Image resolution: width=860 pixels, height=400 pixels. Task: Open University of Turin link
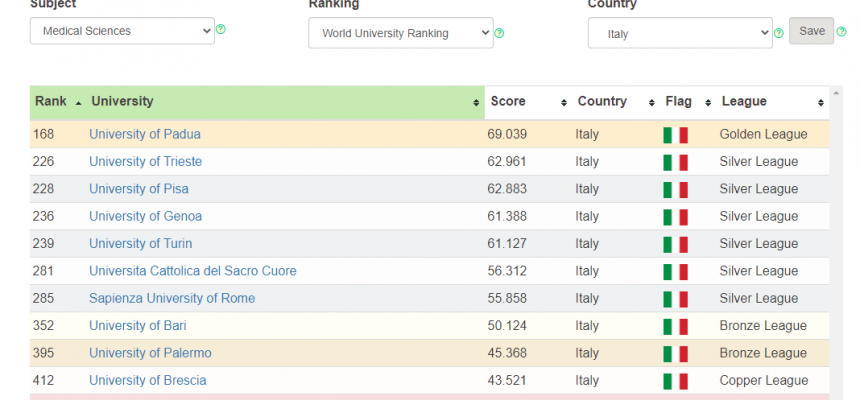(140, 244)
